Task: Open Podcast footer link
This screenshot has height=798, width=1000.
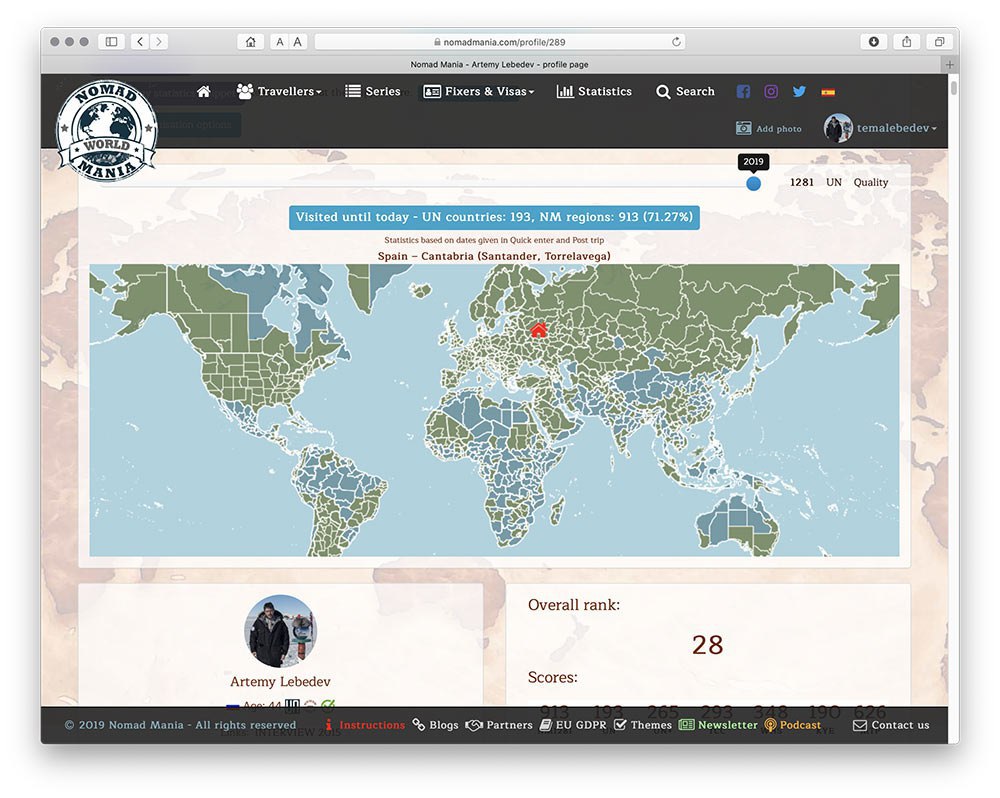Action: tap(793, 725)
